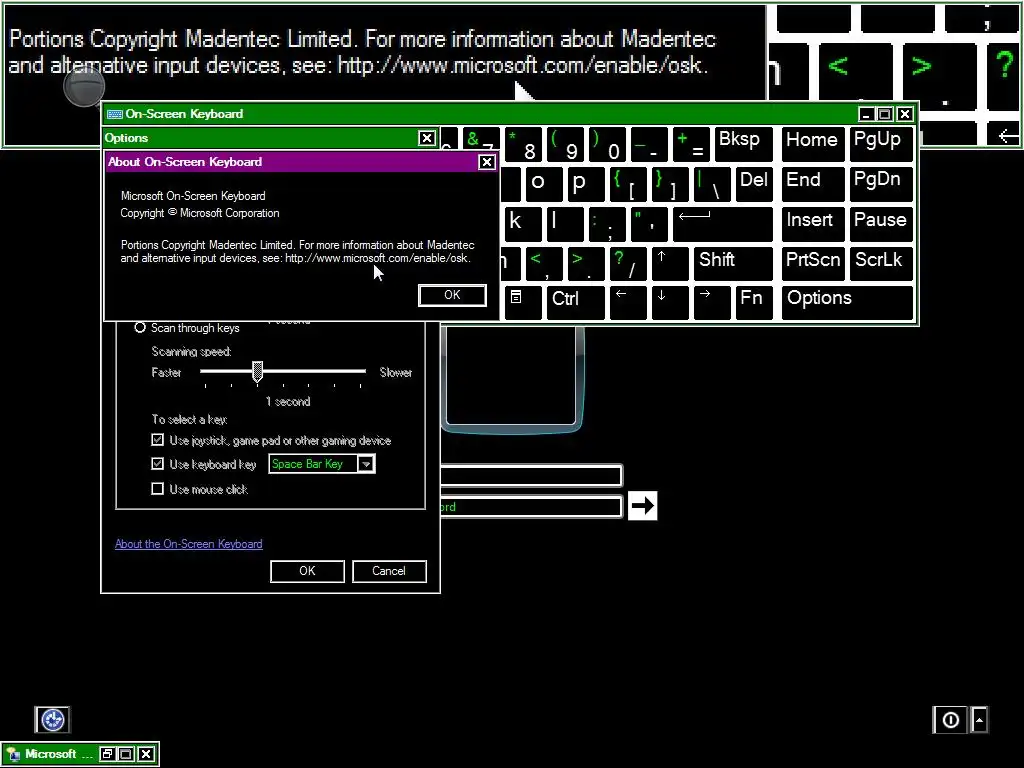Click the PrtScn key

tap(813, 264)
